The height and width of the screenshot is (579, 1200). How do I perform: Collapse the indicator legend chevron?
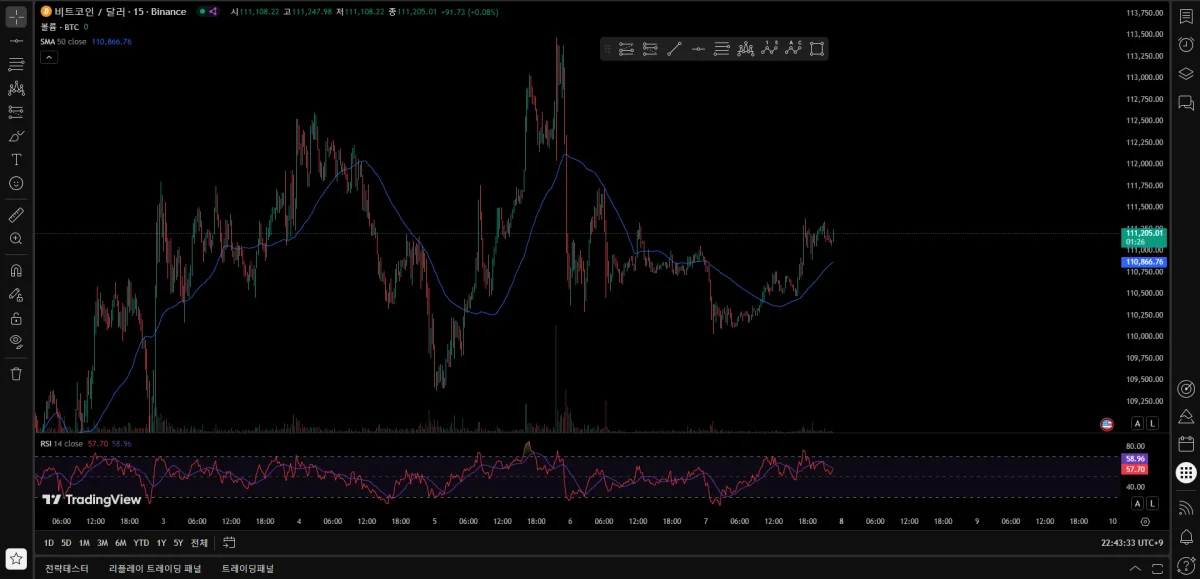[x=49, y=58]
